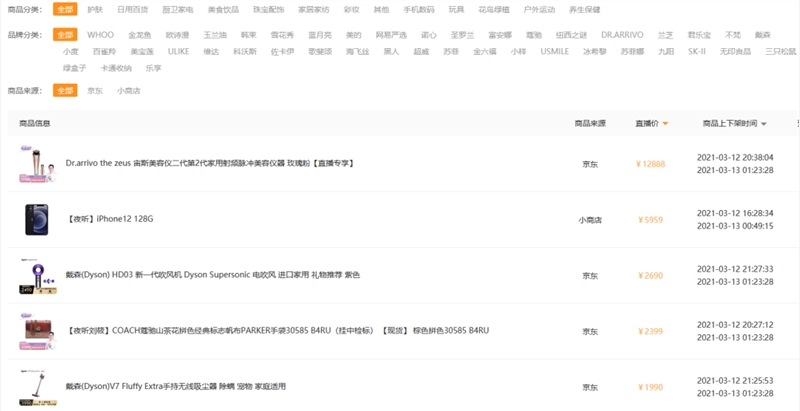
Task: Select 全部 in the 商品来源 row
Action: (x=65, y=90)
